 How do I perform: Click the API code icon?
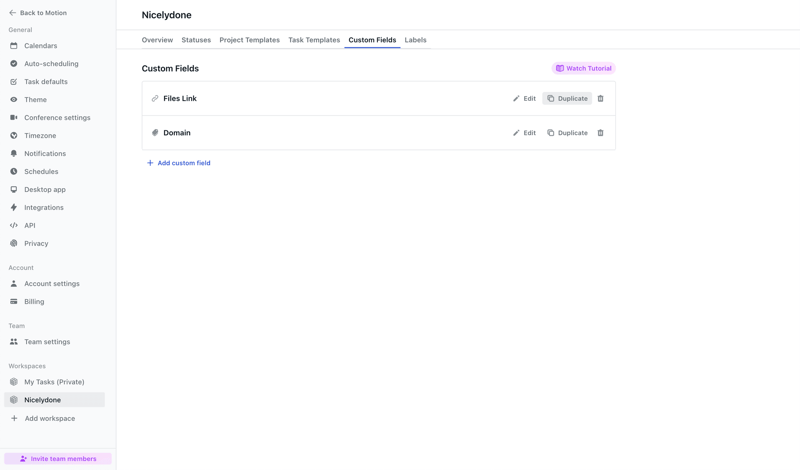(14, 225)
